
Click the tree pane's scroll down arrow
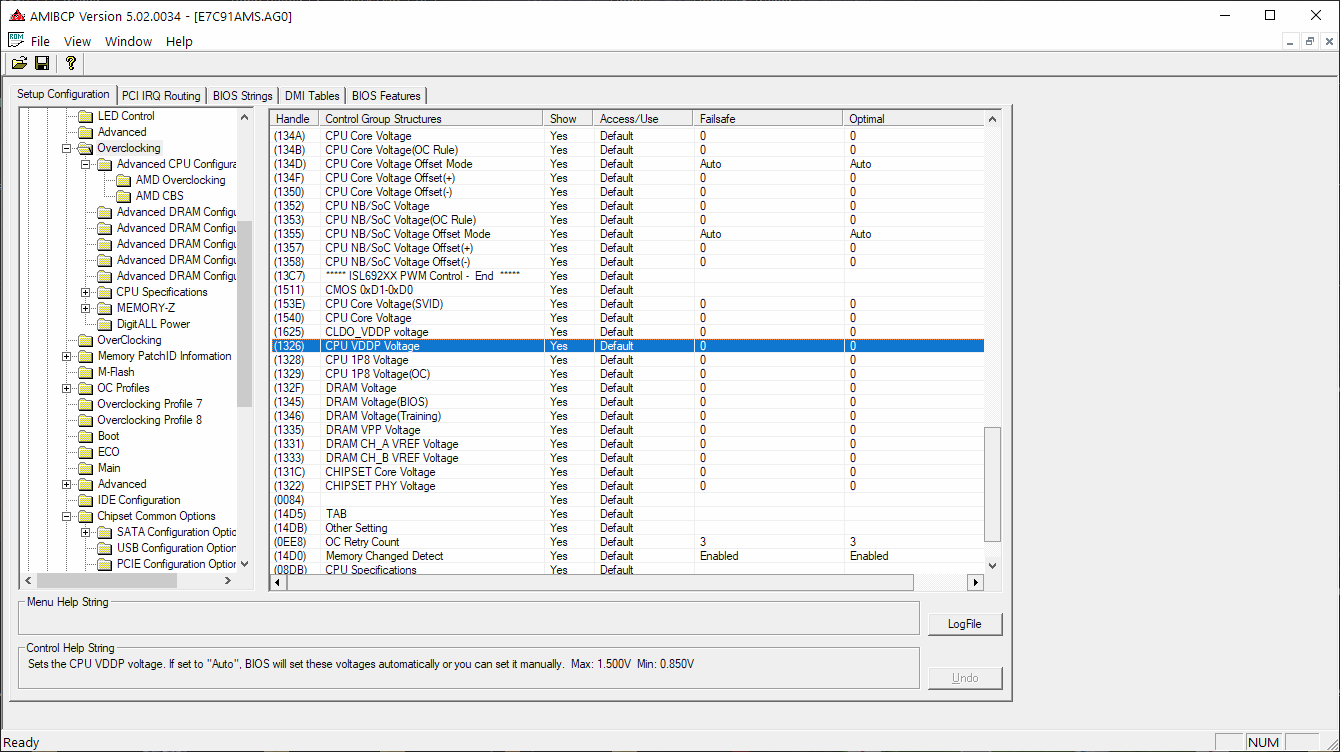click(x=245, y=564)
